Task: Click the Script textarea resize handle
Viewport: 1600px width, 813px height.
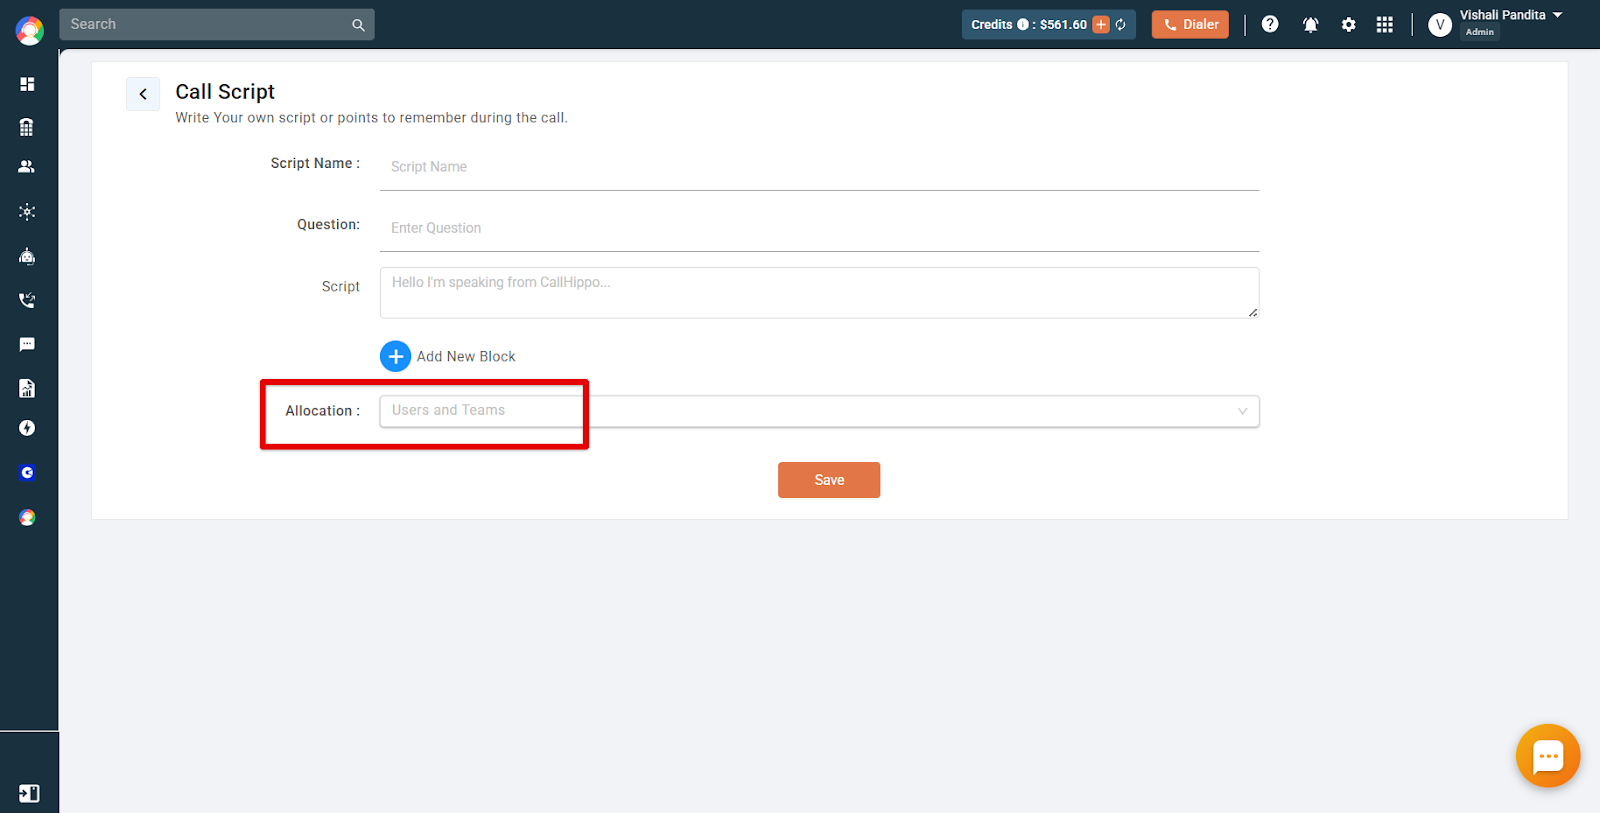Action: pyautogui.click(x=1252, y=312)
